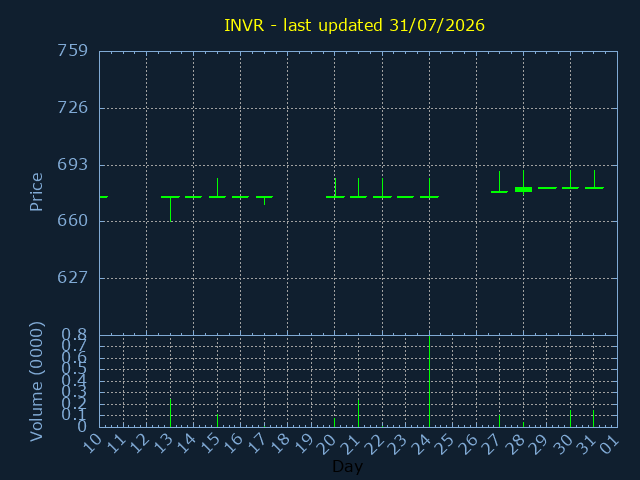
Task: Select the day 13 candlestick with long lower wick
Action: pos(171,209)
